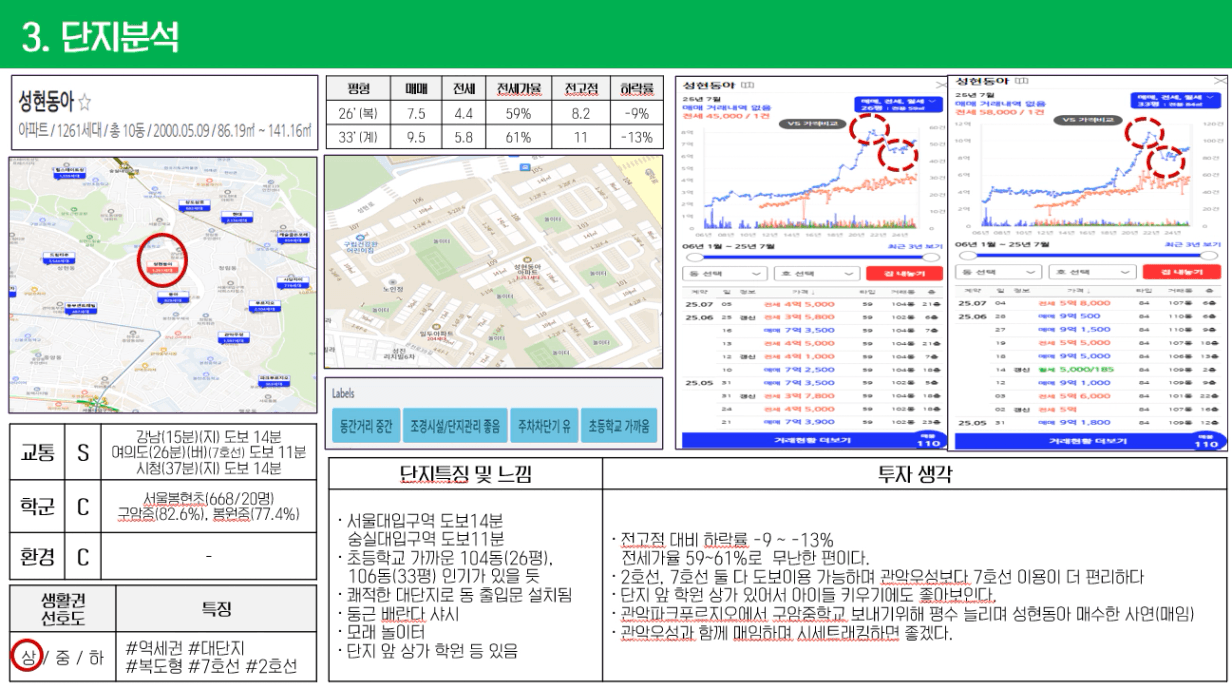Click the favorite star beside the 성현동아 title
The width and height of the screenshot is (1232, 689).
click(85, 101)
